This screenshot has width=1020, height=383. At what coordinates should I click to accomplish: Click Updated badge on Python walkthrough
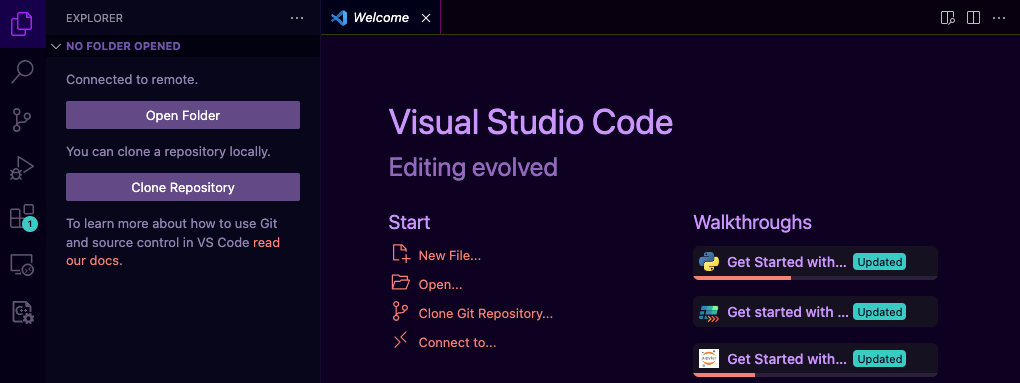pyautogui.click(x=879, y=262)
